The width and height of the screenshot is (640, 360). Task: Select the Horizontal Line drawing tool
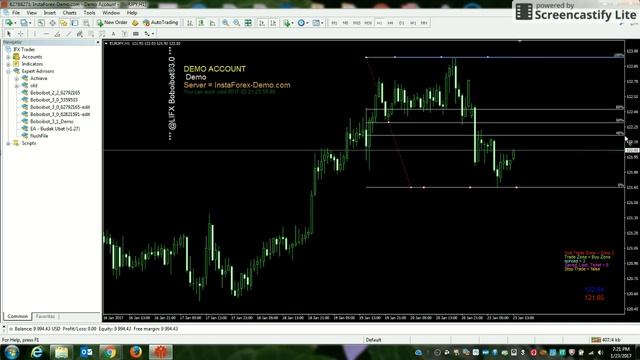46,34
